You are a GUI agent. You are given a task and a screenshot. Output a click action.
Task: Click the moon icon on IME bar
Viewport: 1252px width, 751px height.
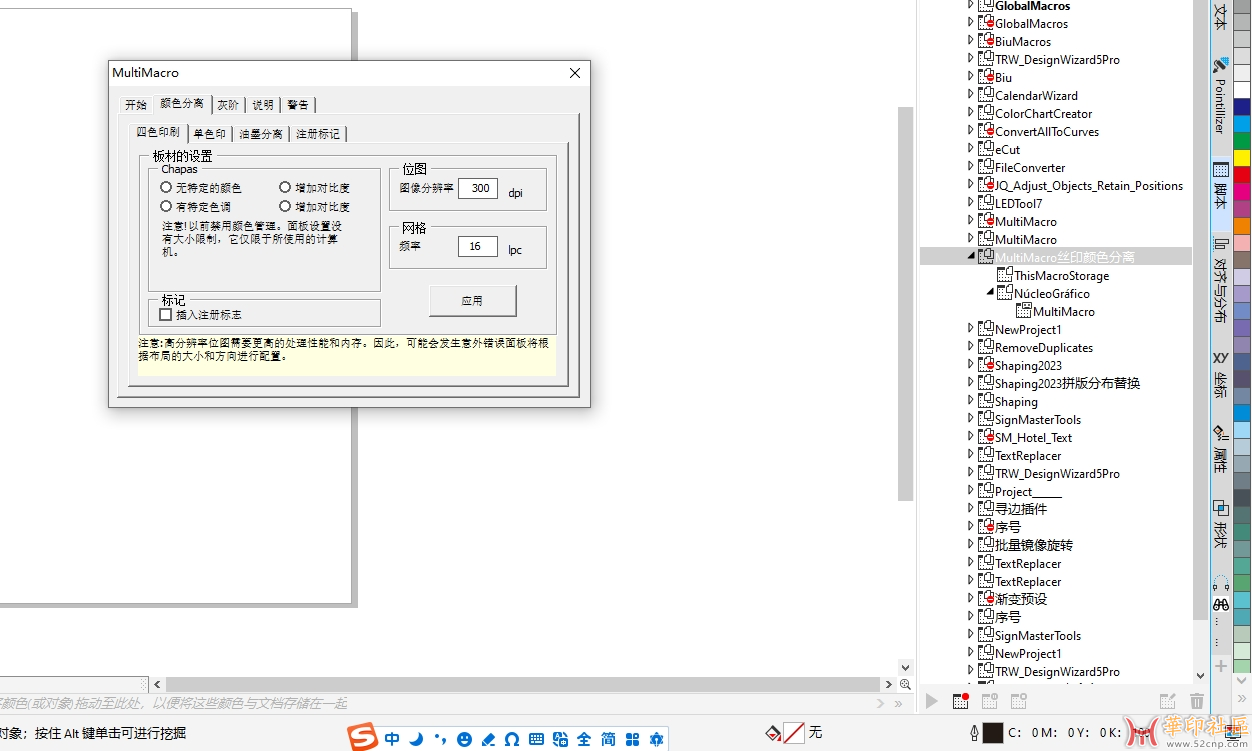click(416, 739)
